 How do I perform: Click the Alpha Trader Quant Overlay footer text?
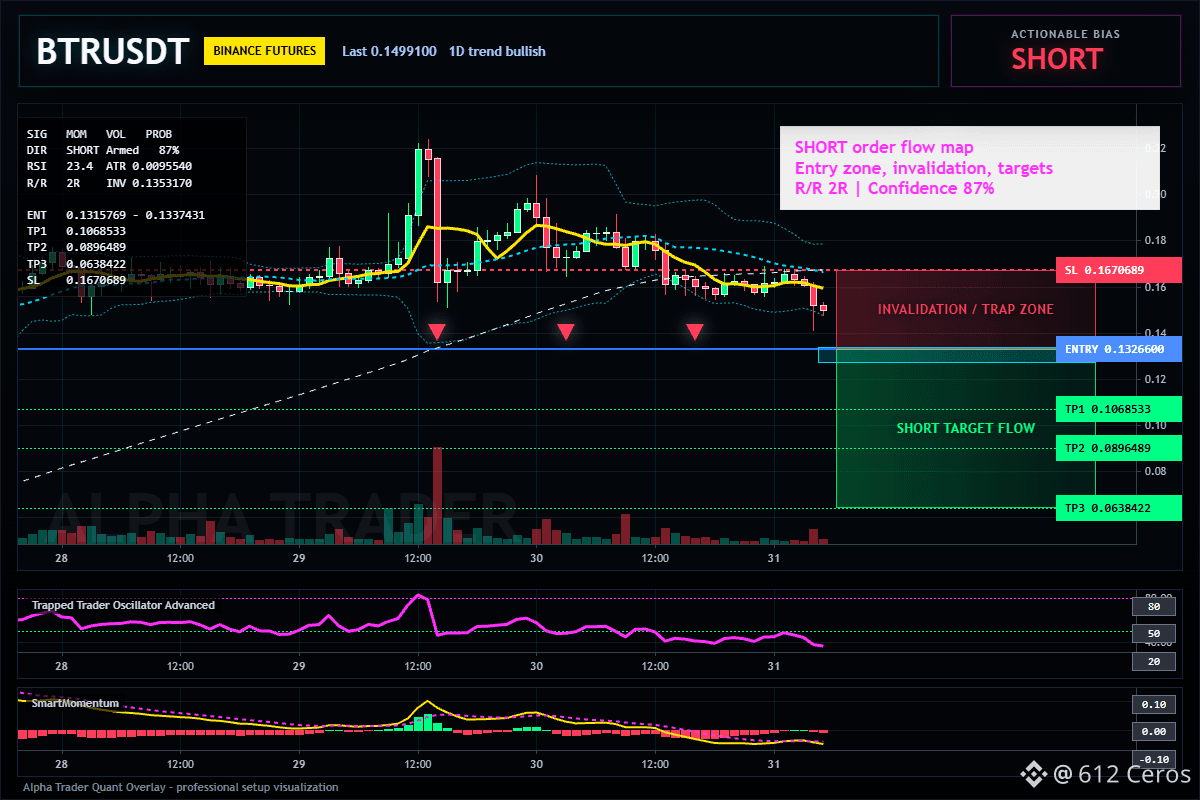(180, 787)
